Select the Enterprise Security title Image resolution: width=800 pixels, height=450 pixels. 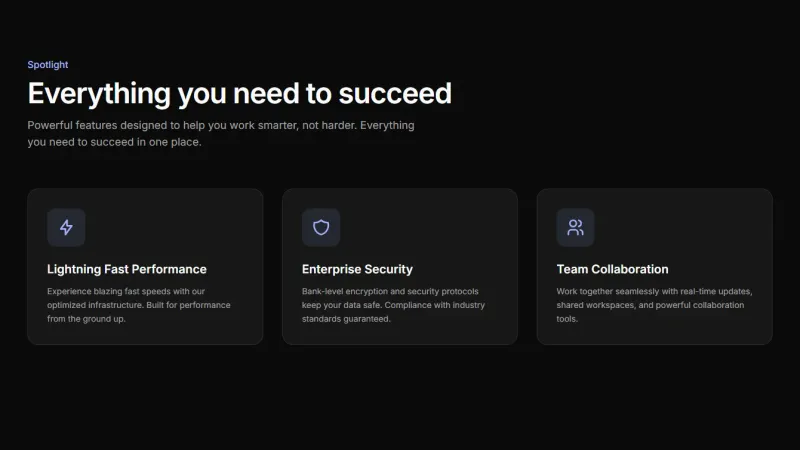pyautogui.click(x=357, y=269)
